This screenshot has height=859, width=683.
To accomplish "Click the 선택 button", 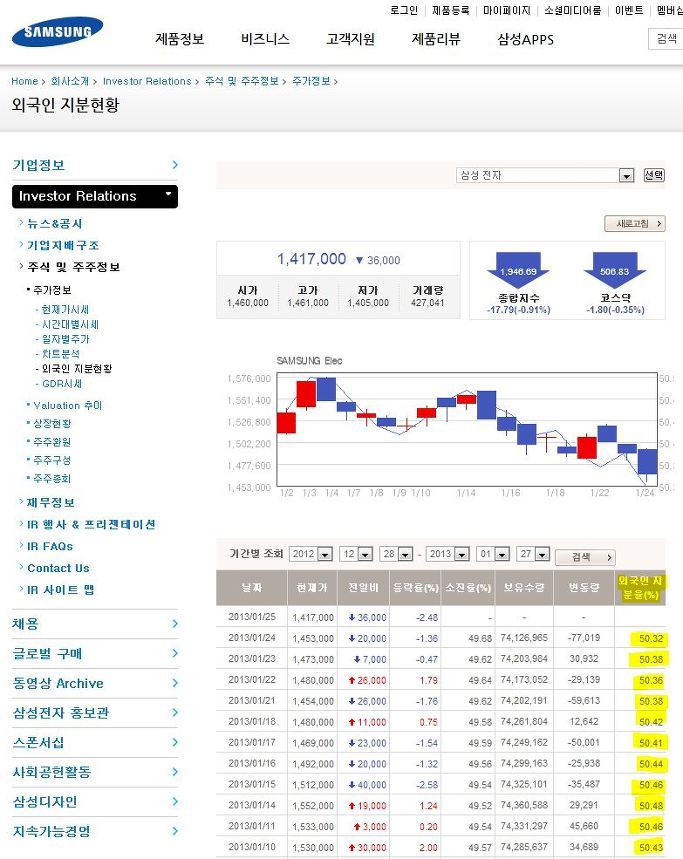I will (x=653, y=175).
